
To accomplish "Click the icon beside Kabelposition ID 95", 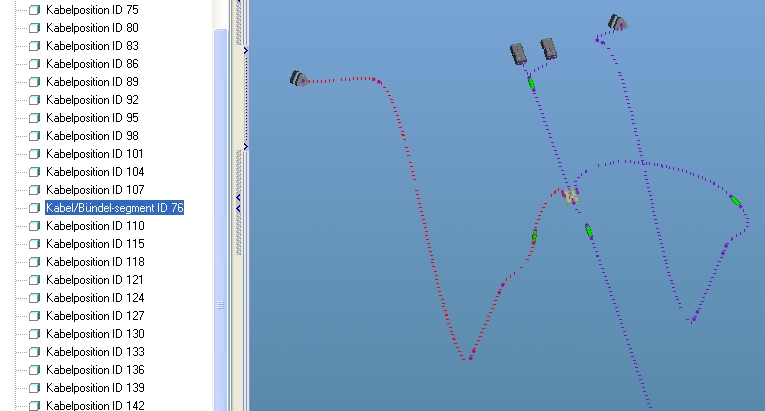I will tap(35, 118).
